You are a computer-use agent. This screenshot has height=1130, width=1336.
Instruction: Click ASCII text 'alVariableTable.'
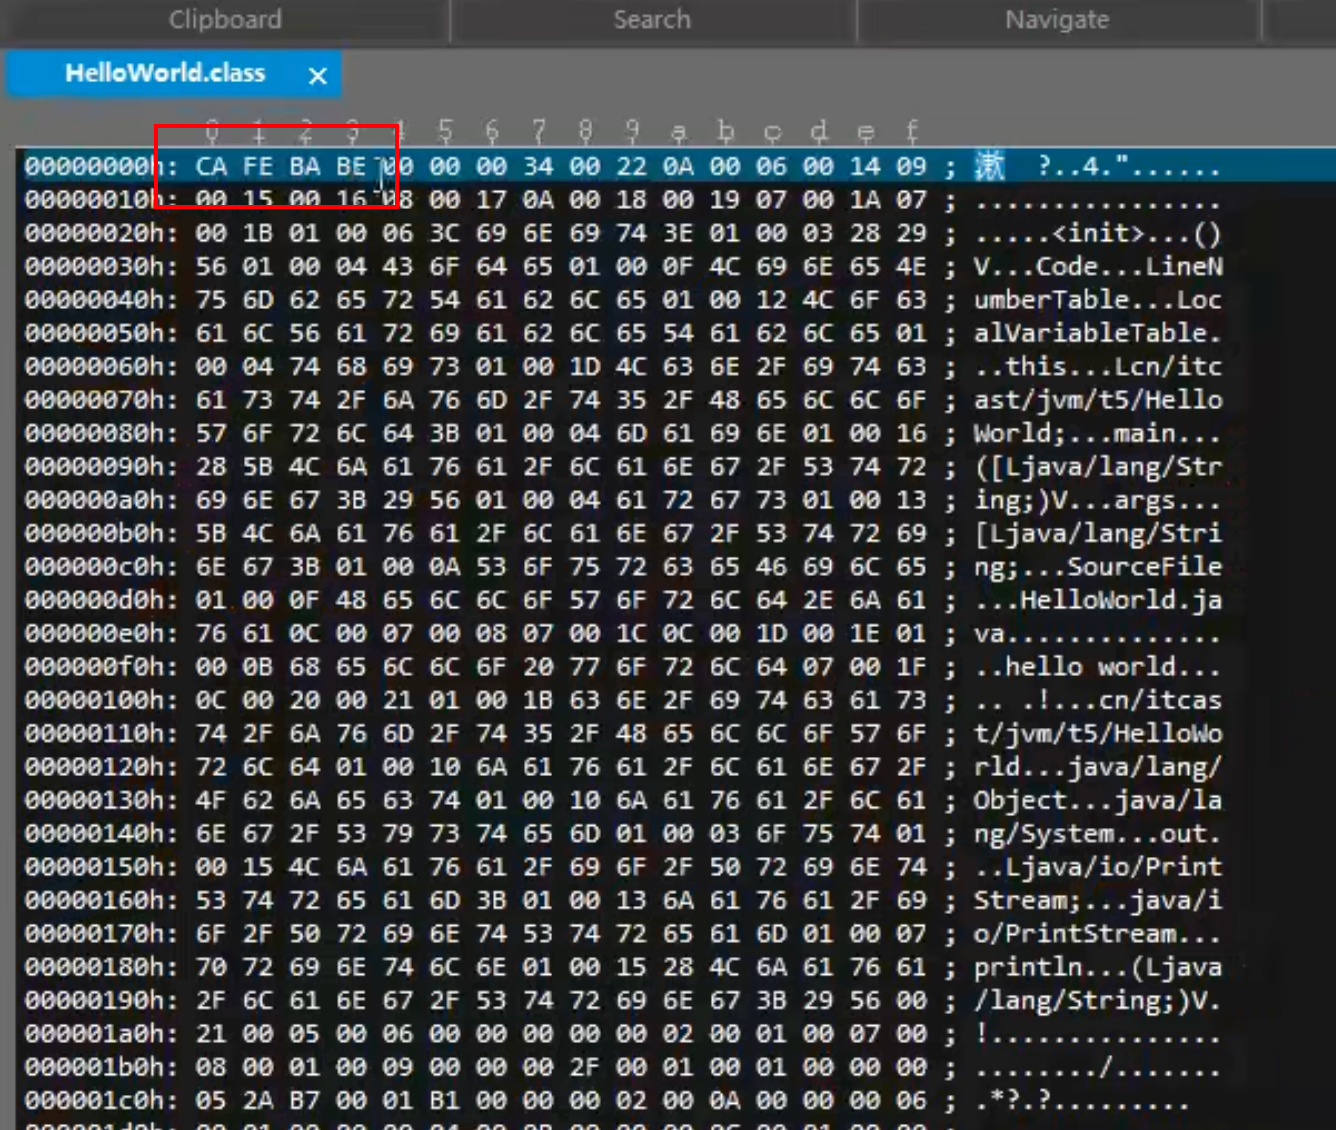tap(1098, 333)
